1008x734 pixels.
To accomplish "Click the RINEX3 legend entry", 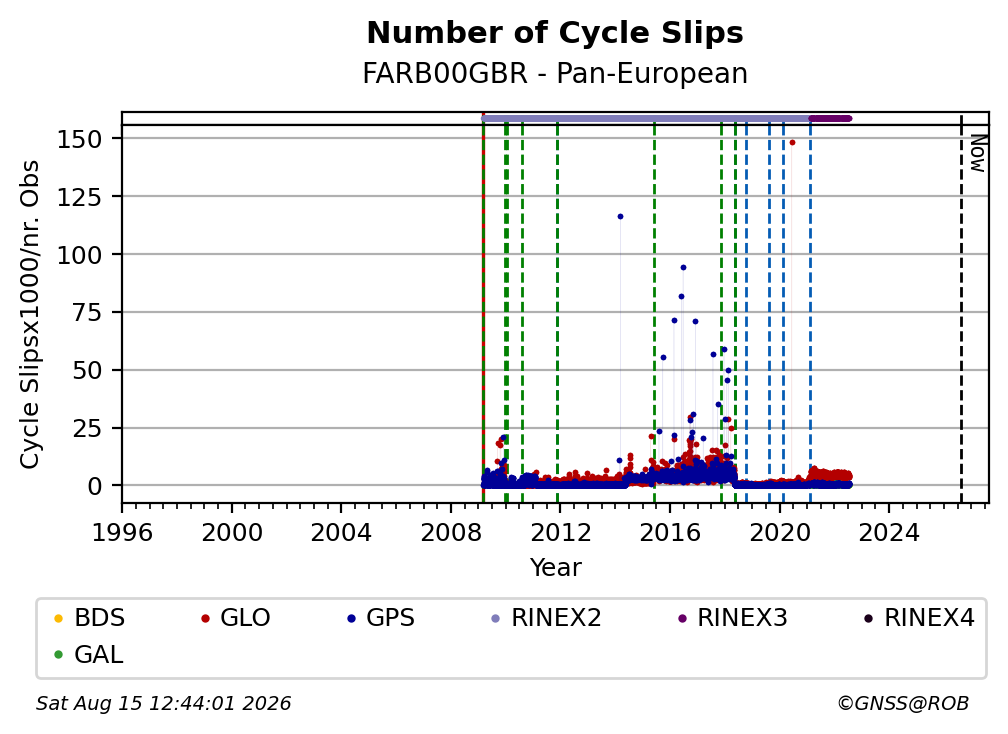I will 733,618.
